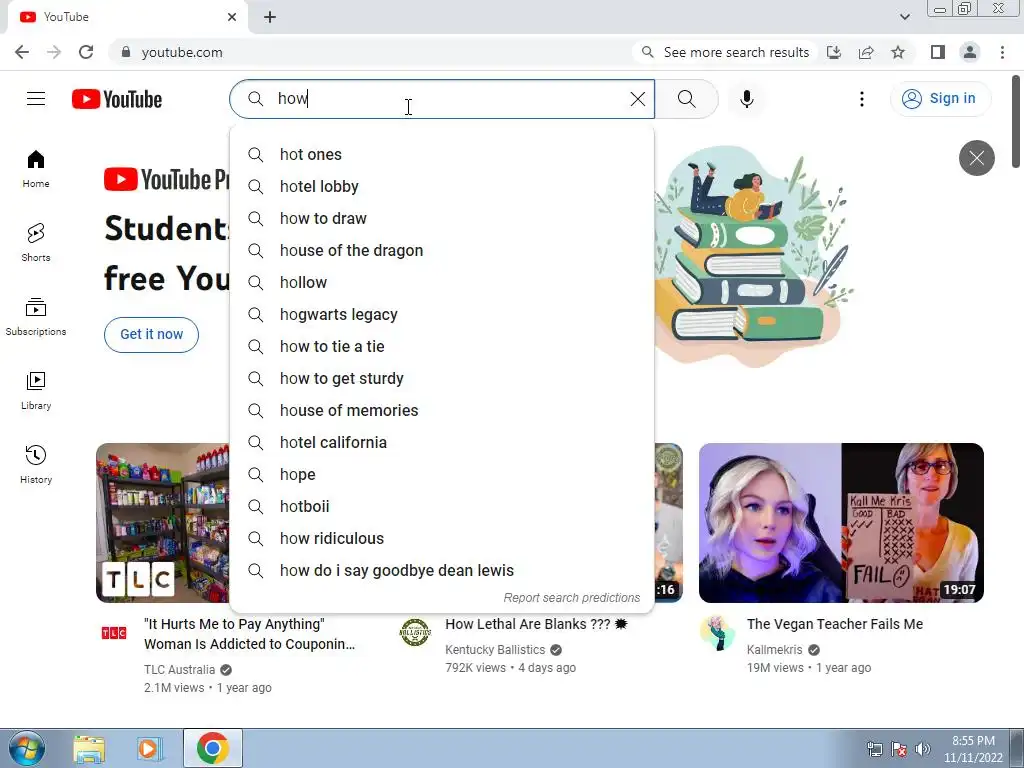Image resolution: width=1024 pixels, height=768 pixels.
Task: Open the YouTube hamburger guide menu
Action: pos(36,99)
